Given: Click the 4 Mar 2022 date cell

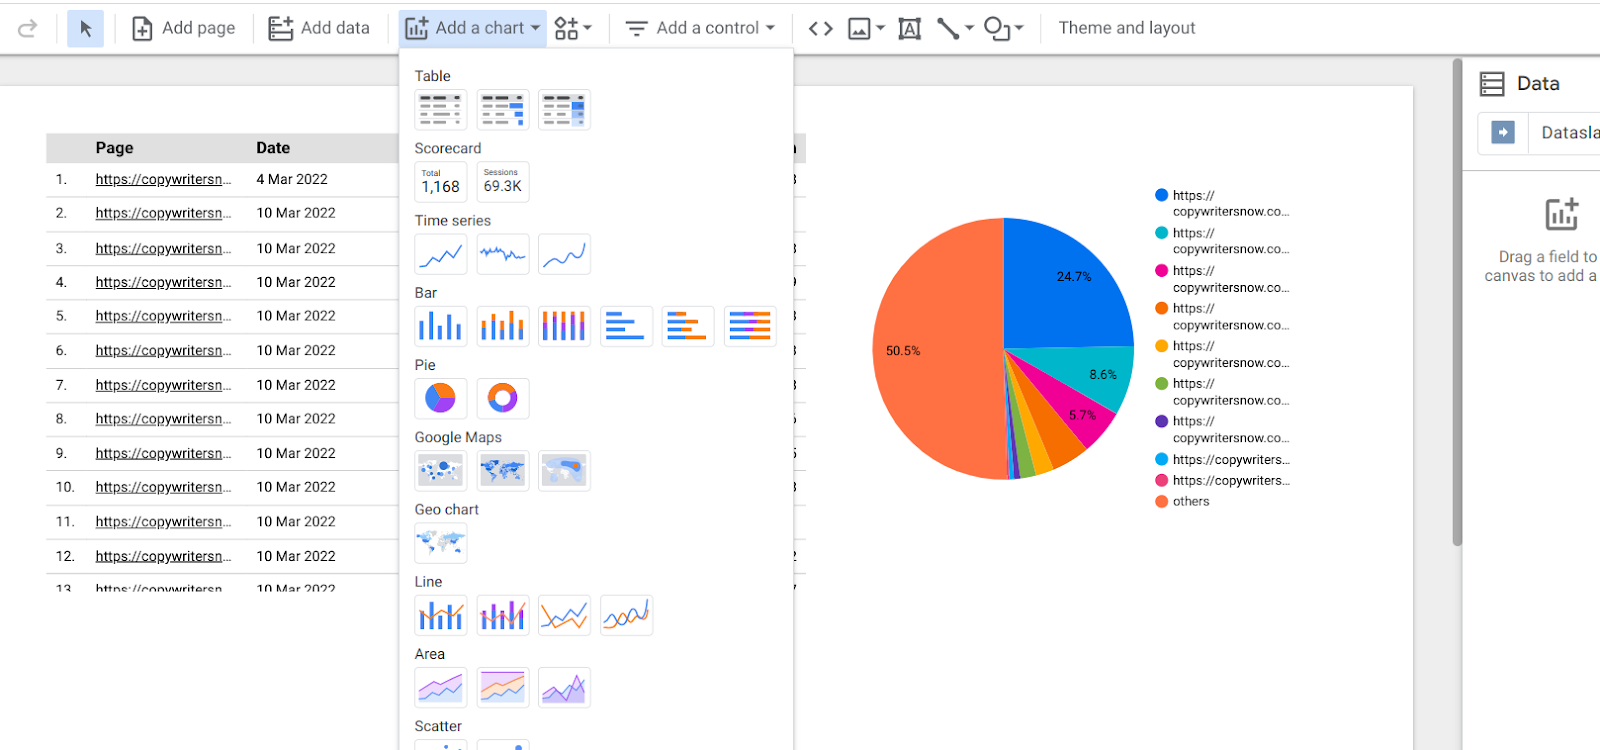Looking at the screenshot, I should tap(292, 180).
